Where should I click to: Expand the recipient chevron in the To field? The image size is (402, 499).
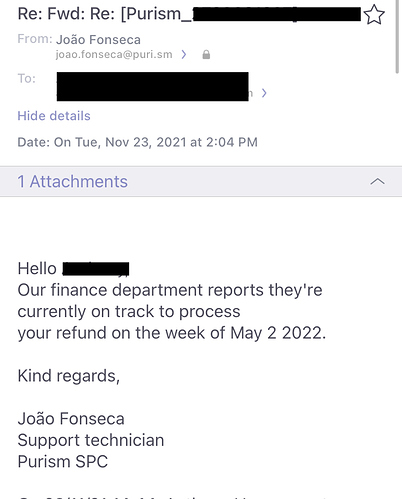[x=264, y=93]
